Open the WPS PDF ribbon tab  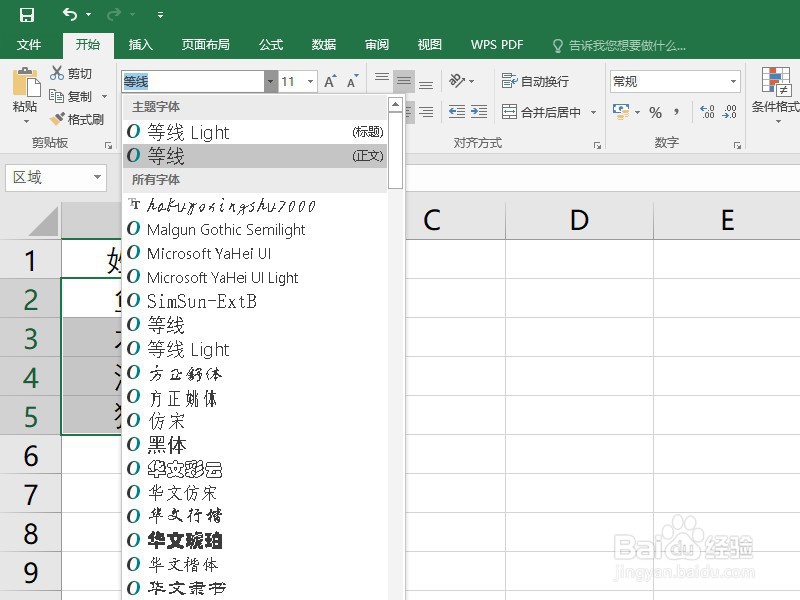point(497,45)
